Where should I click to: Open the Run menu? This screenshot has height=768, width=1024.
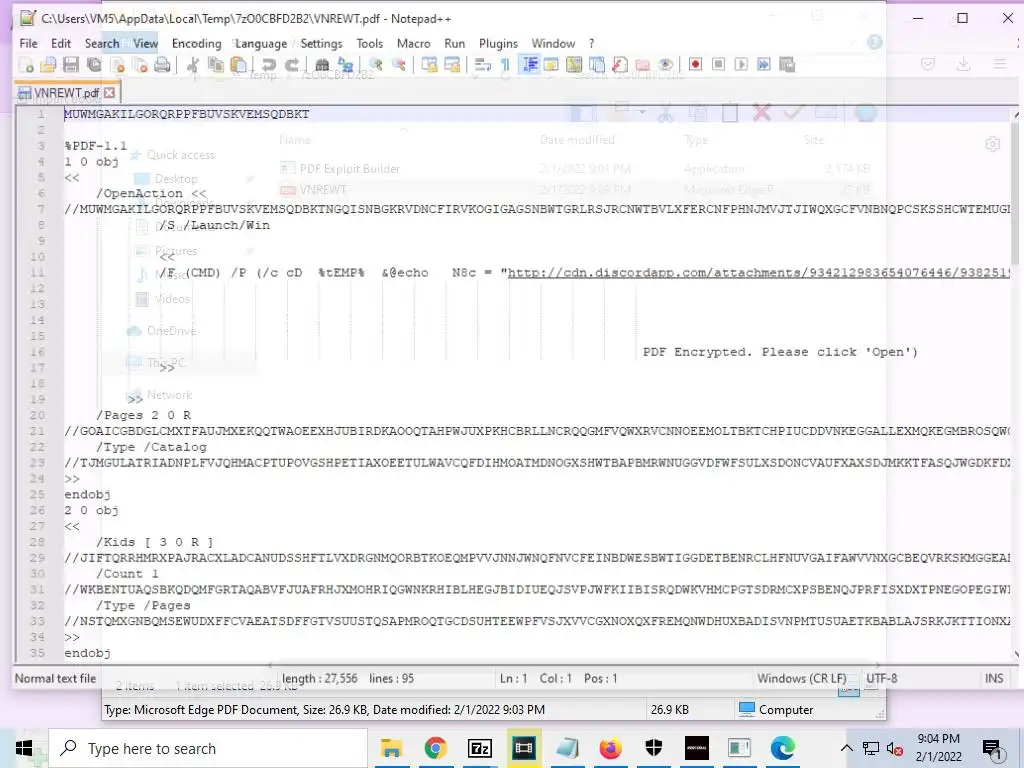point(455,44)
